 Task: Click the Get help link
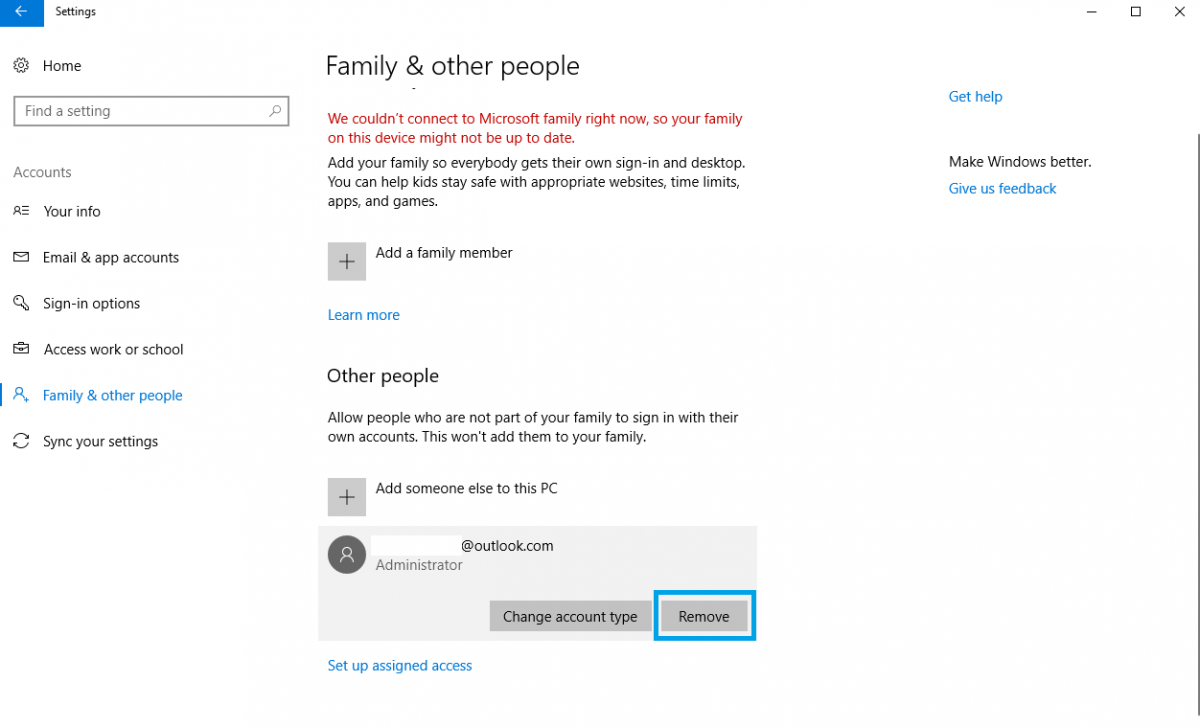975,97
